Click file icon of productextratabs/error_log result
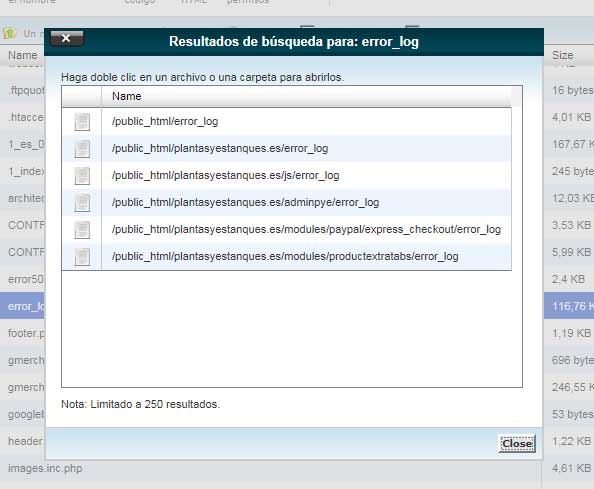The image size is (594, 489). [x=82, y=257]
